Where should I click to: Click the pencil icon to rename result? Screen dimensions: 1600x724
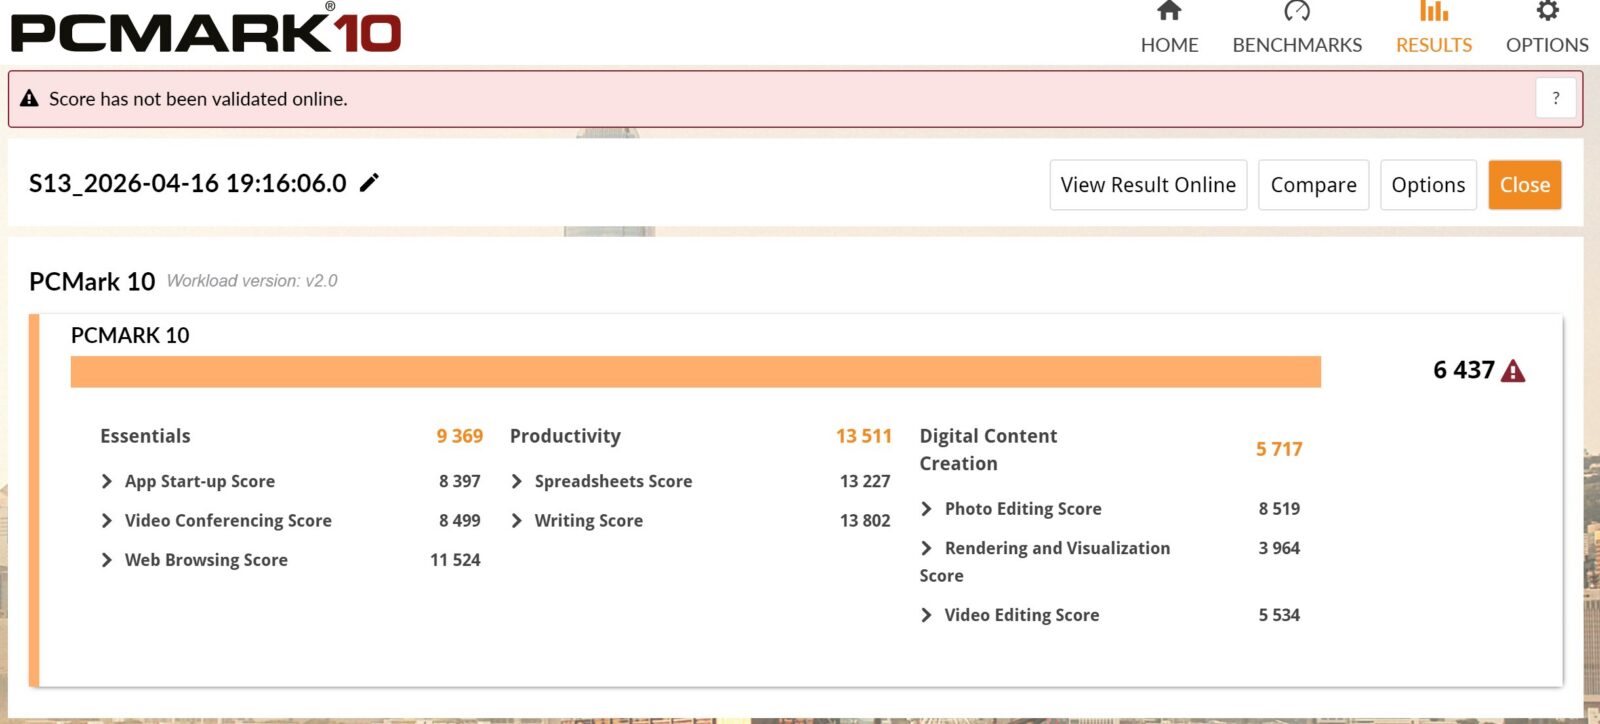pos(369,183)
